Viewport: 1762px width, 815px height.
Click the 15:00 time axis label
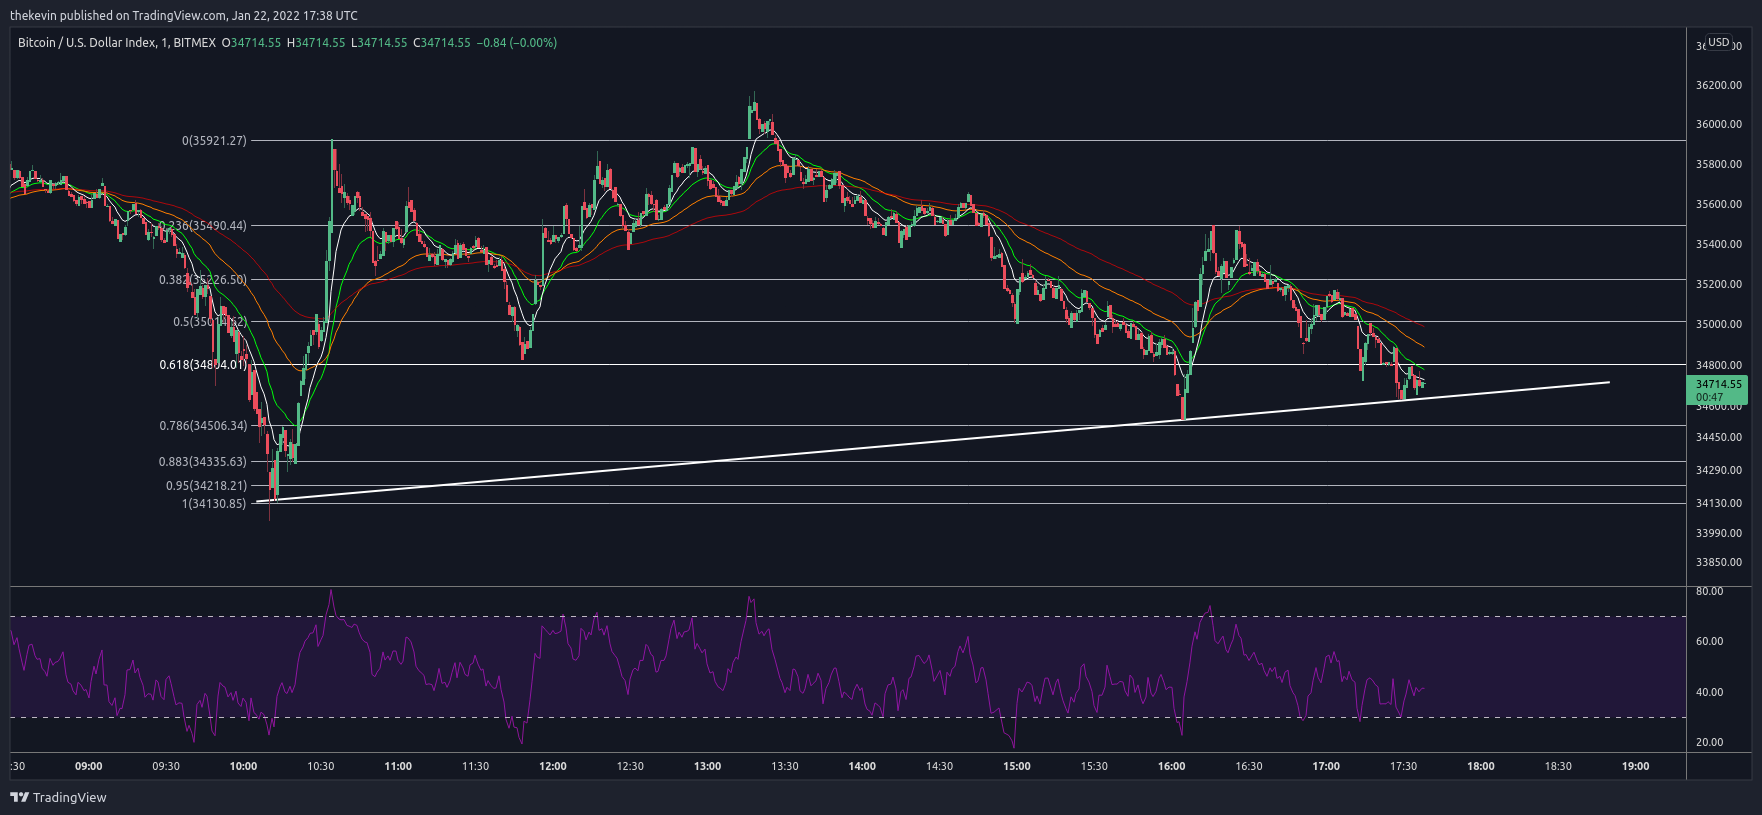pos(1017,766)
